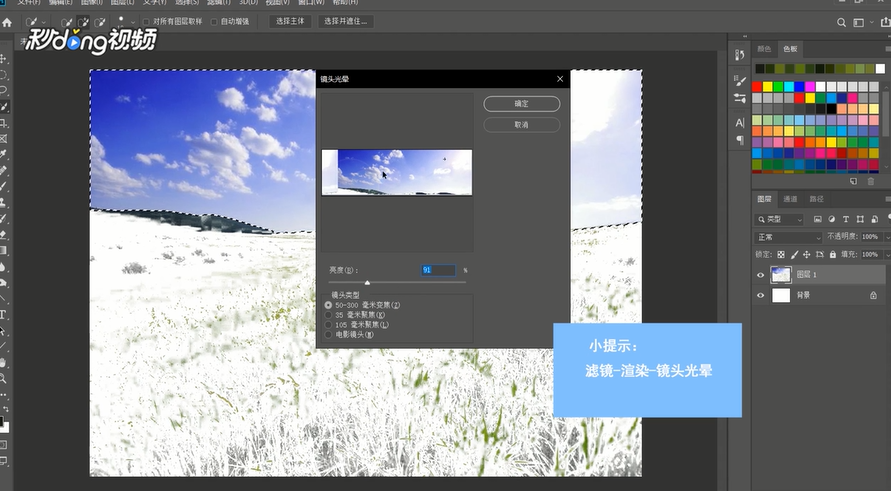Image resolution: width=891 pixels, height=491 pixels.
Task: Select the Brush tool in toolbar
Action: pos(3,186)
